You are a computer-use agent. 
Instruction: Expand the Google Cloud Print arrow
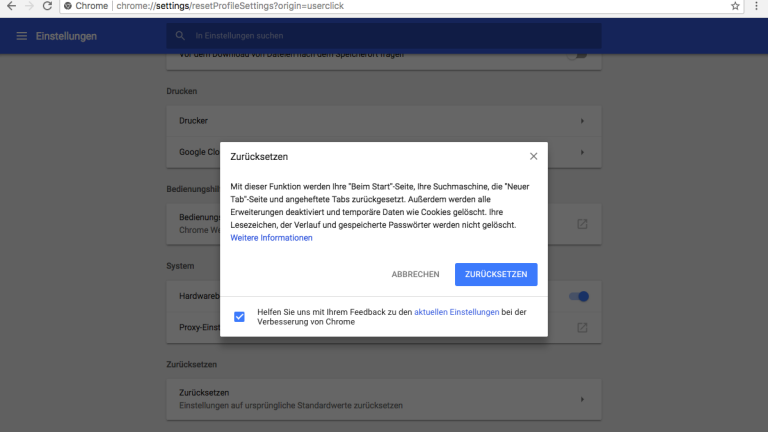tap(582, 152)
